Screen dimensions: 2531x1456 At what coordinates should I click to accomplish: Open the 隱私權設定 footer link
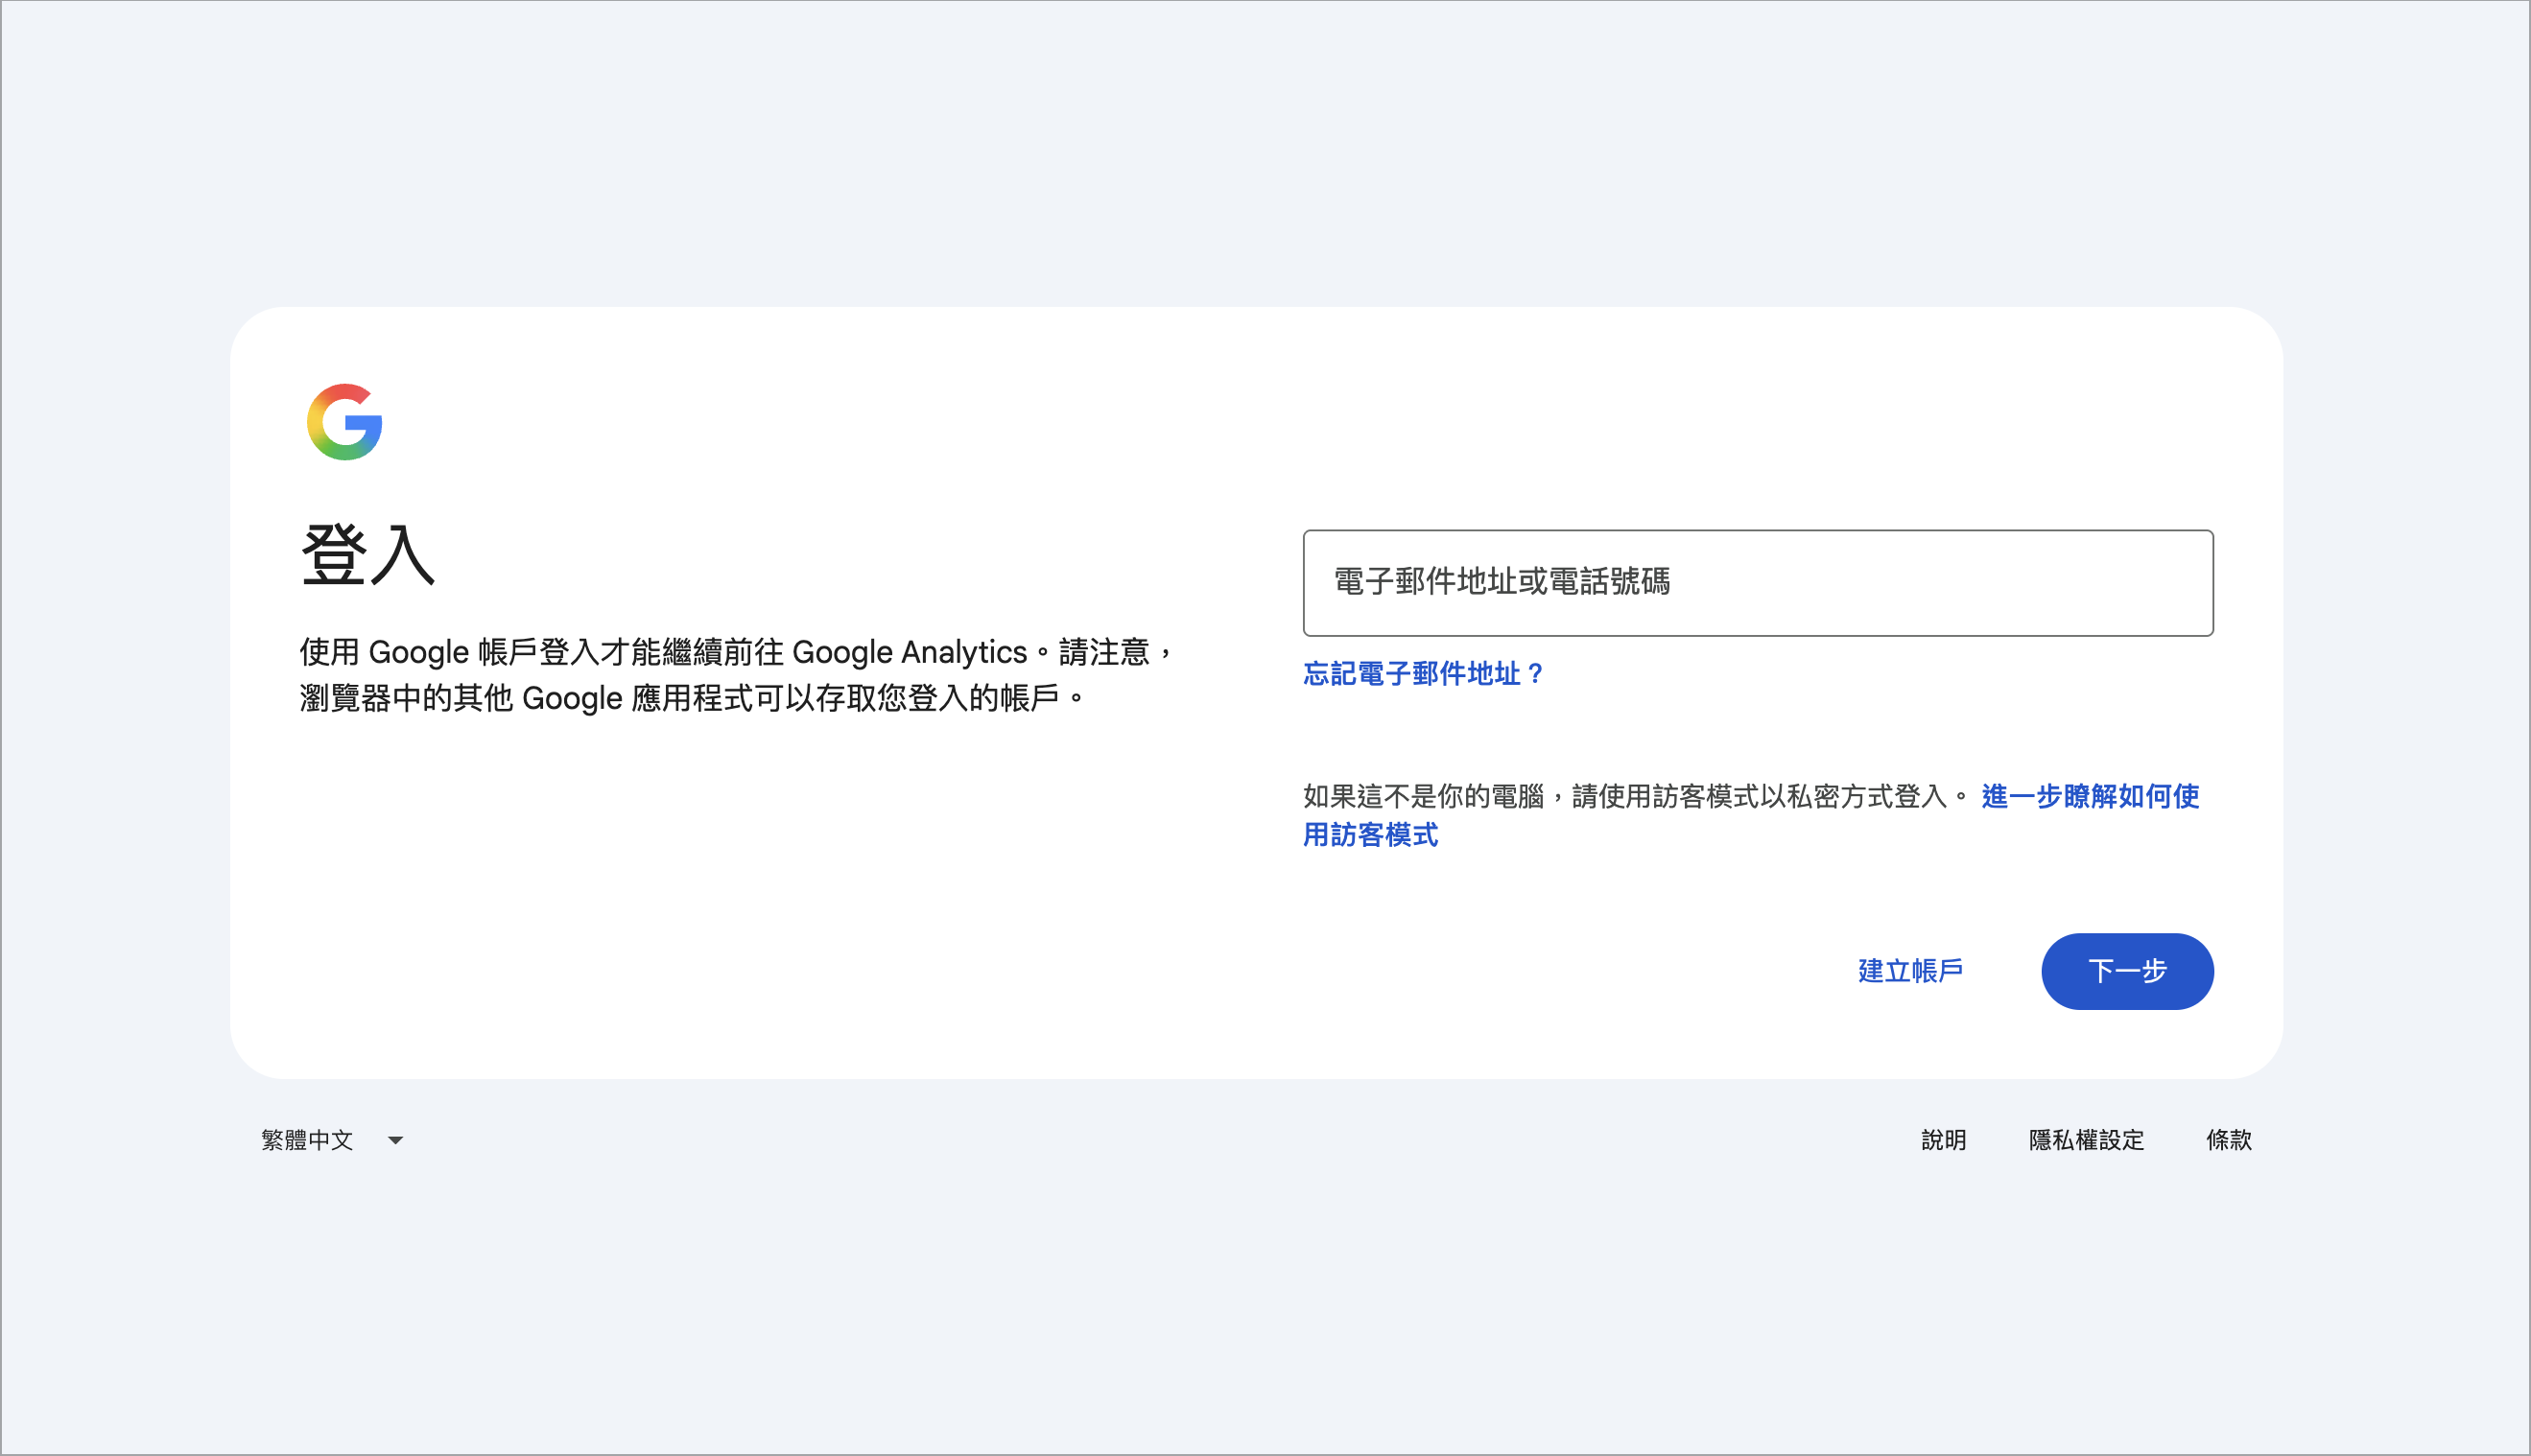pos(2086,1140)
